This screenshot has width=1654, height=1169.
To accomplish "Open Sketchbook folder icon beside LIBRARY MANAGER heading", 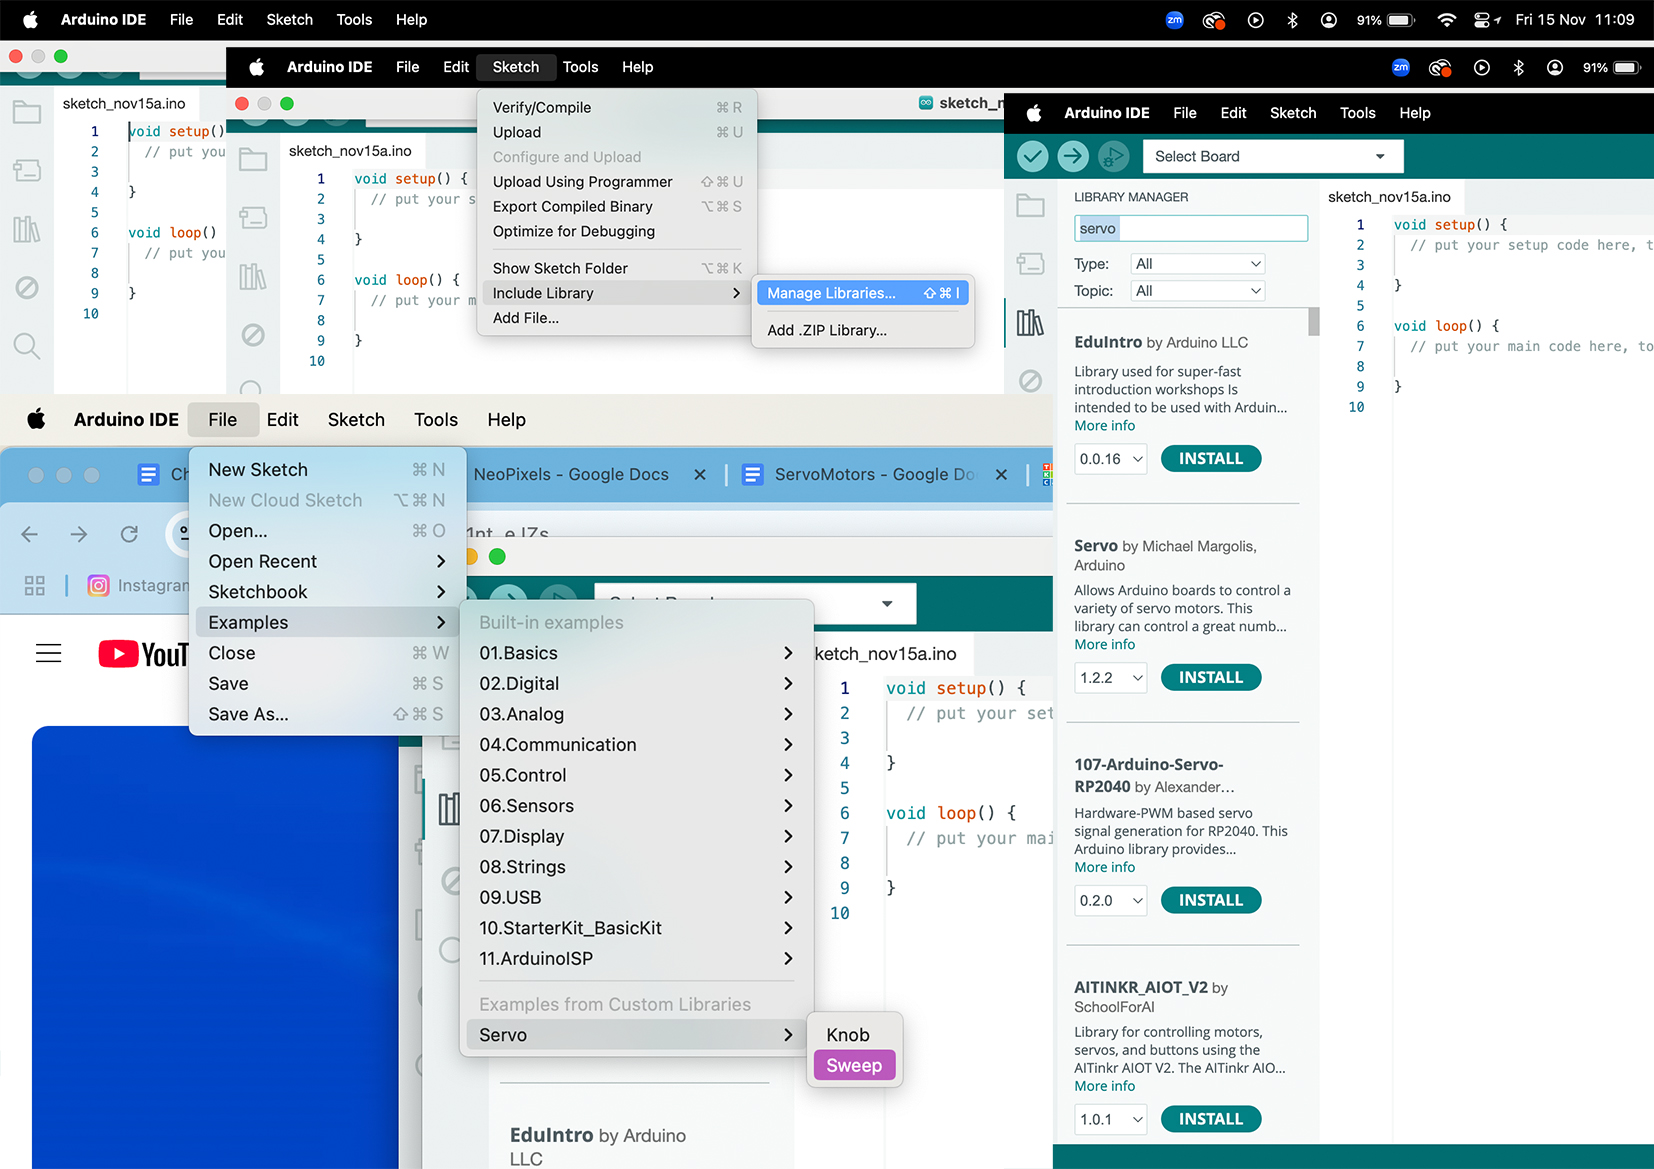I will tap(1030, 206).
